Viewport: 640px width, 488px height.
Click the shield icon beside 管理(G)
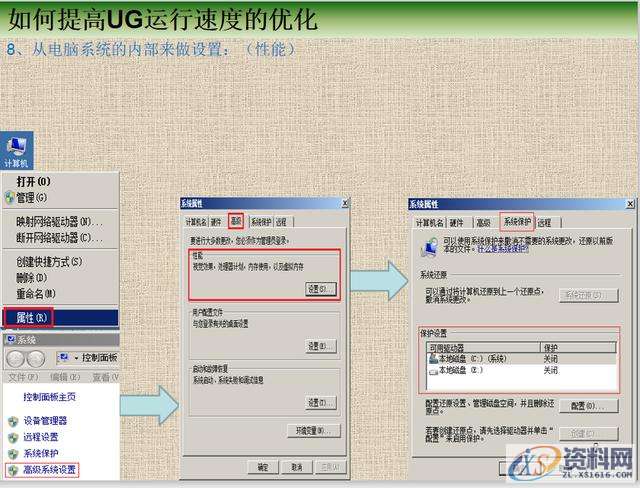tap(10, 198)
